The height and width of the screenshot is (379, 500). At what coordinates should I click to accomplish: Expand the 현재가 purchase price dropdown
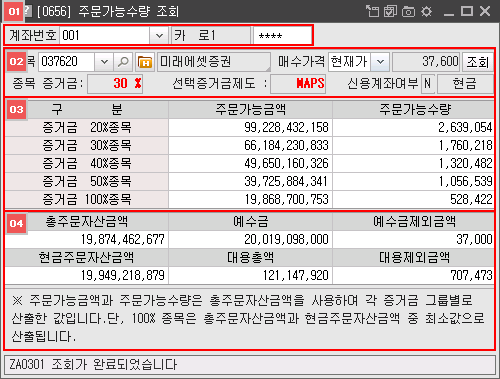coord(380,62)
